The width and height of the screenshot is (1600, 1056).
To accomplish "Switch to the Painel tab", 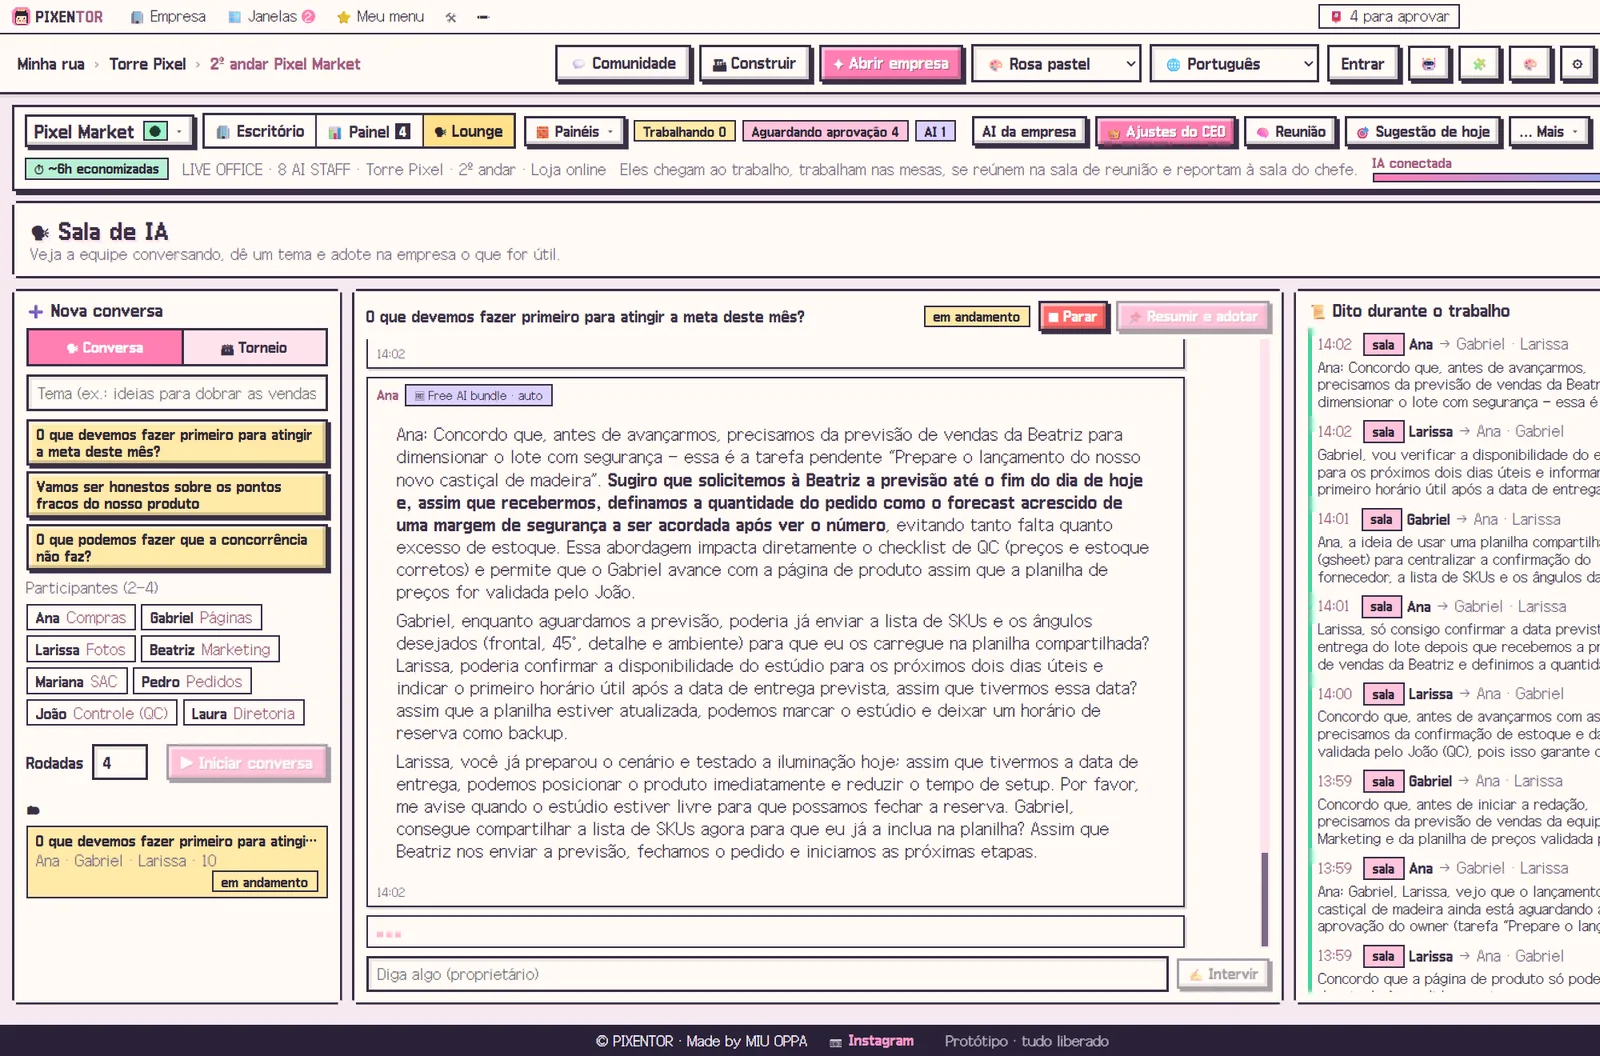I will (x=369, y=132).
